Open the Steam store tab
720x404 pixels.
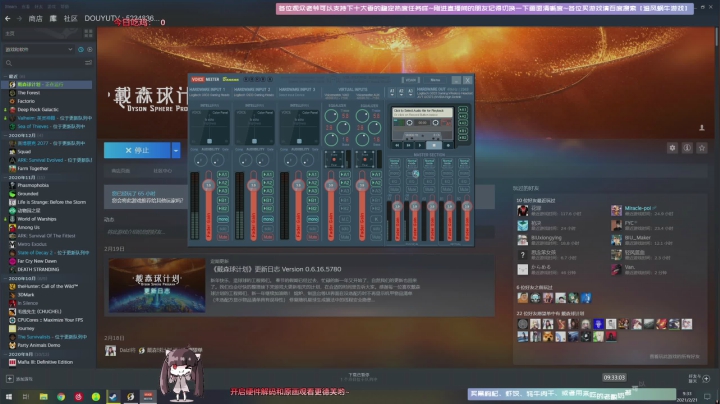pyautogui.click(x=35, y=18)
